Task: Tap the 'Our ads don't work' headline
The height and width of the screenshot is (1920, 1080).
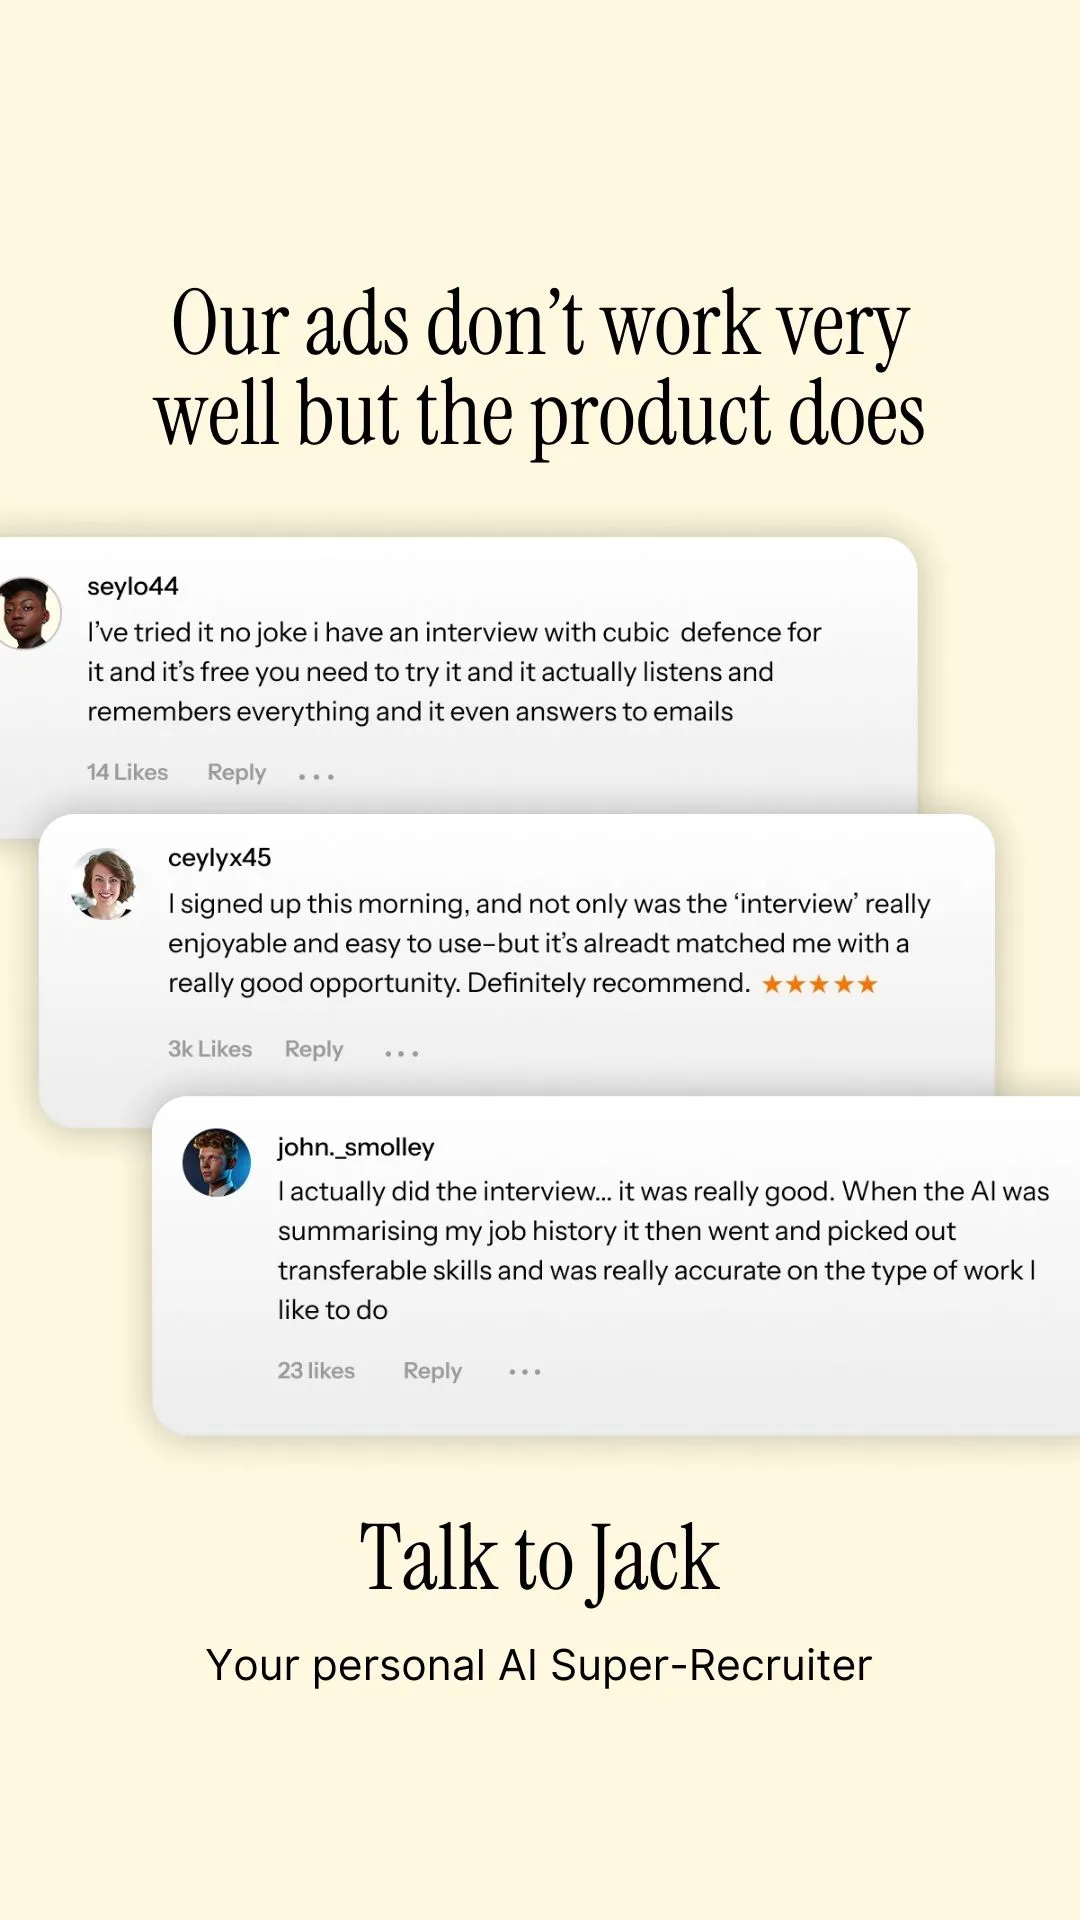Action: point(540,367)
